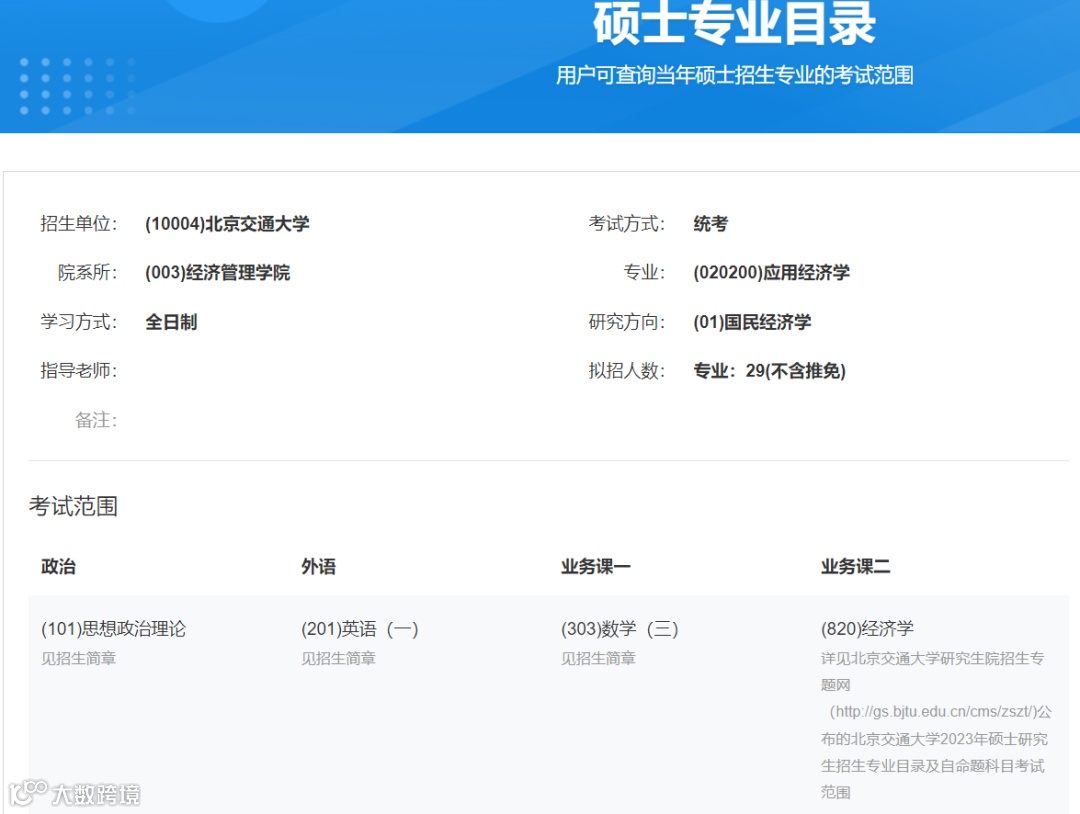The width and height of the screenshot is (1080, 814).
Task: Select subtitle 用户可查询当年硕士招生专业的考试范围
Action: 735,75
